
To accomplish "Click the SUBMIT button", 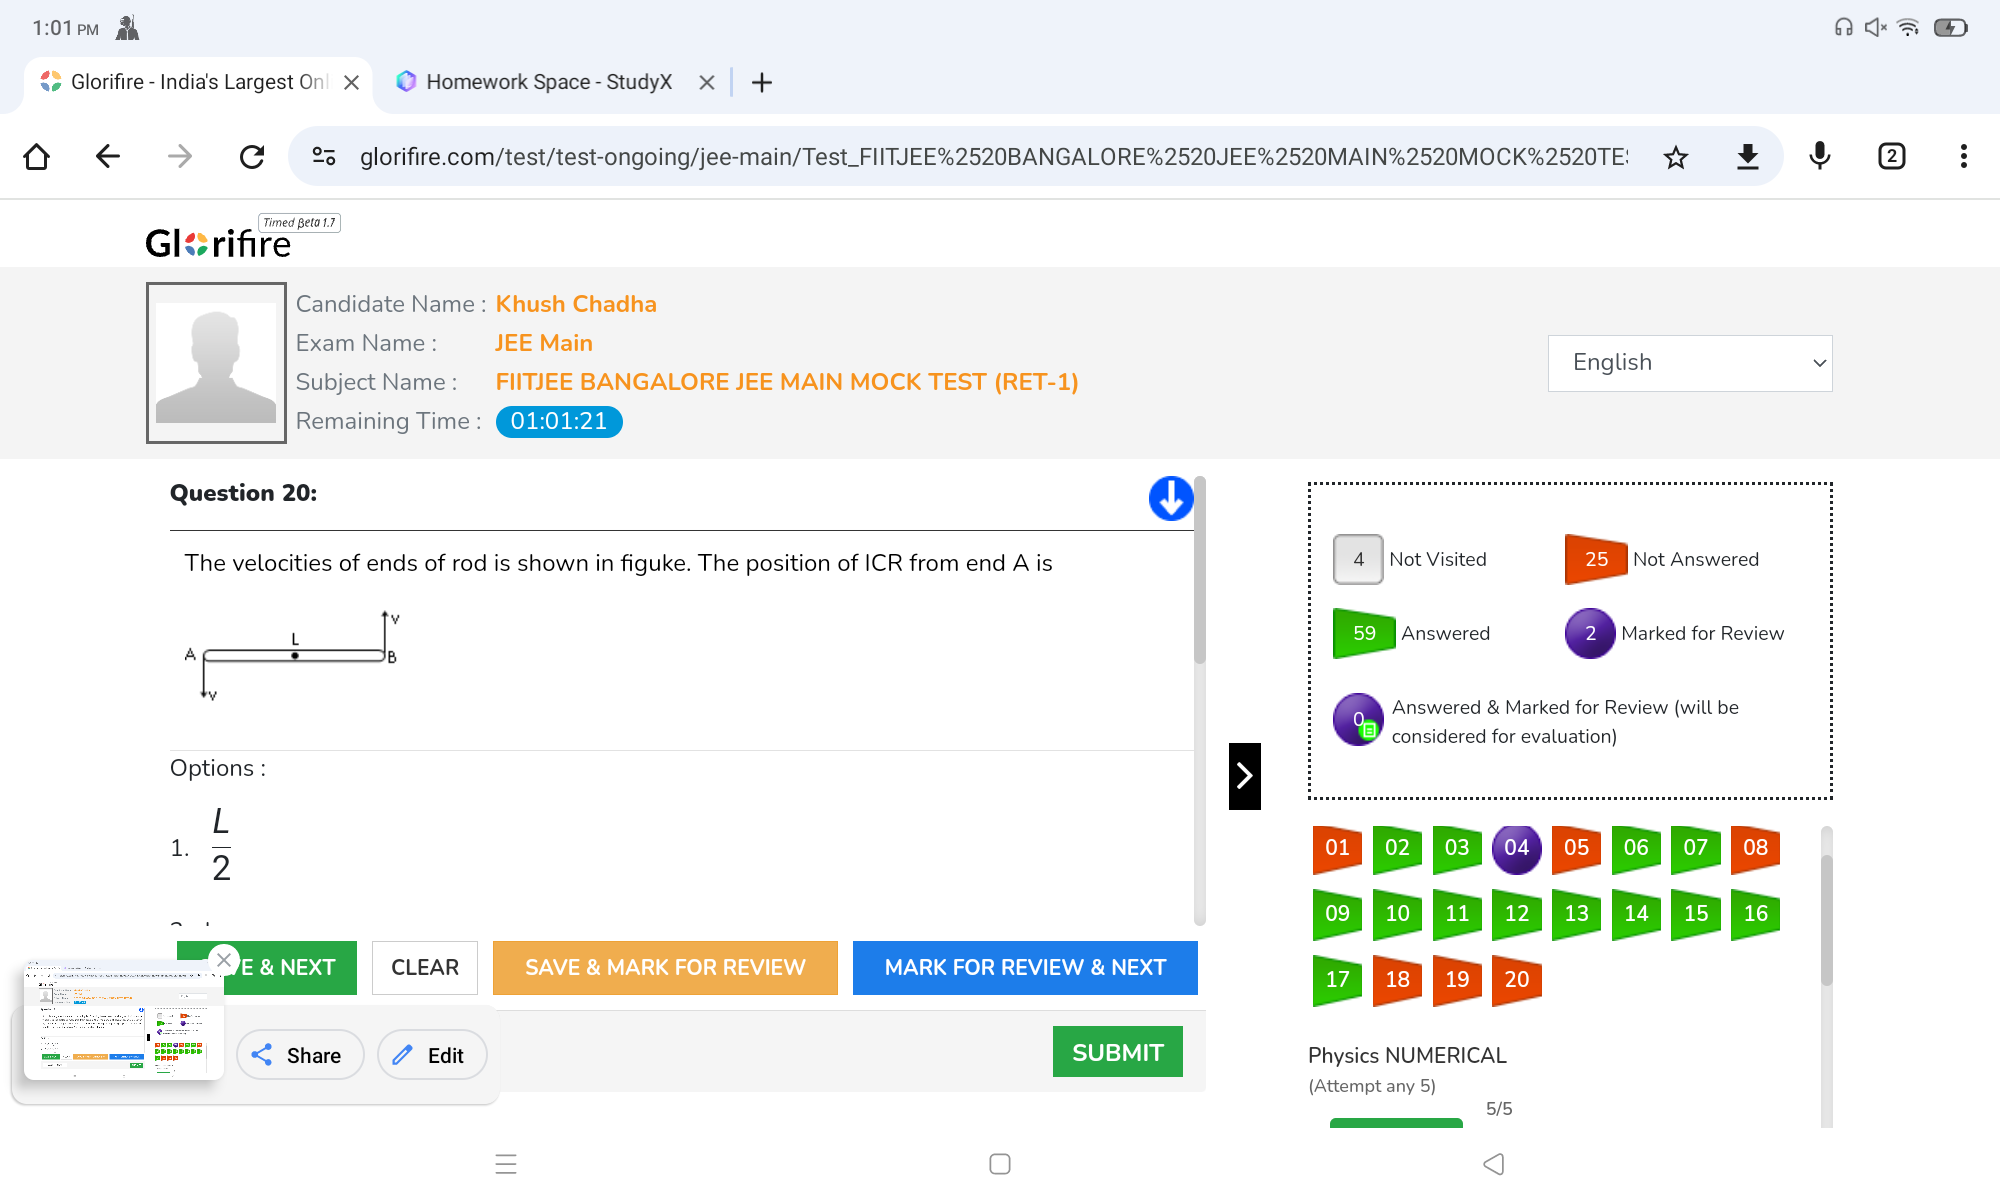I will click(1119, 1051).
